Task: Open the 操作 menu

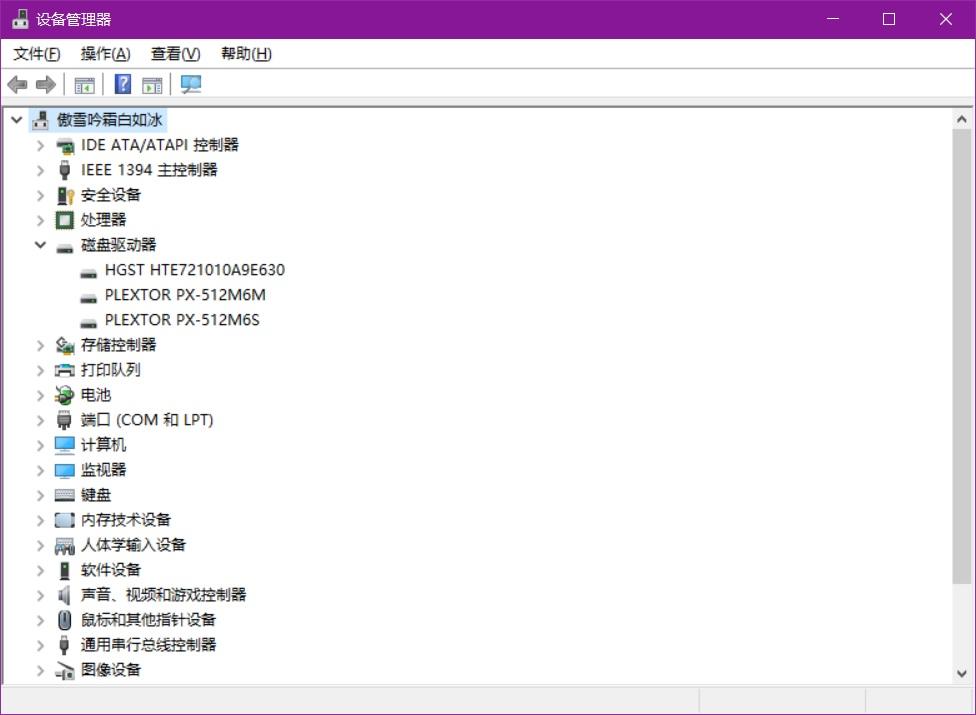Action: click(104, 53)
